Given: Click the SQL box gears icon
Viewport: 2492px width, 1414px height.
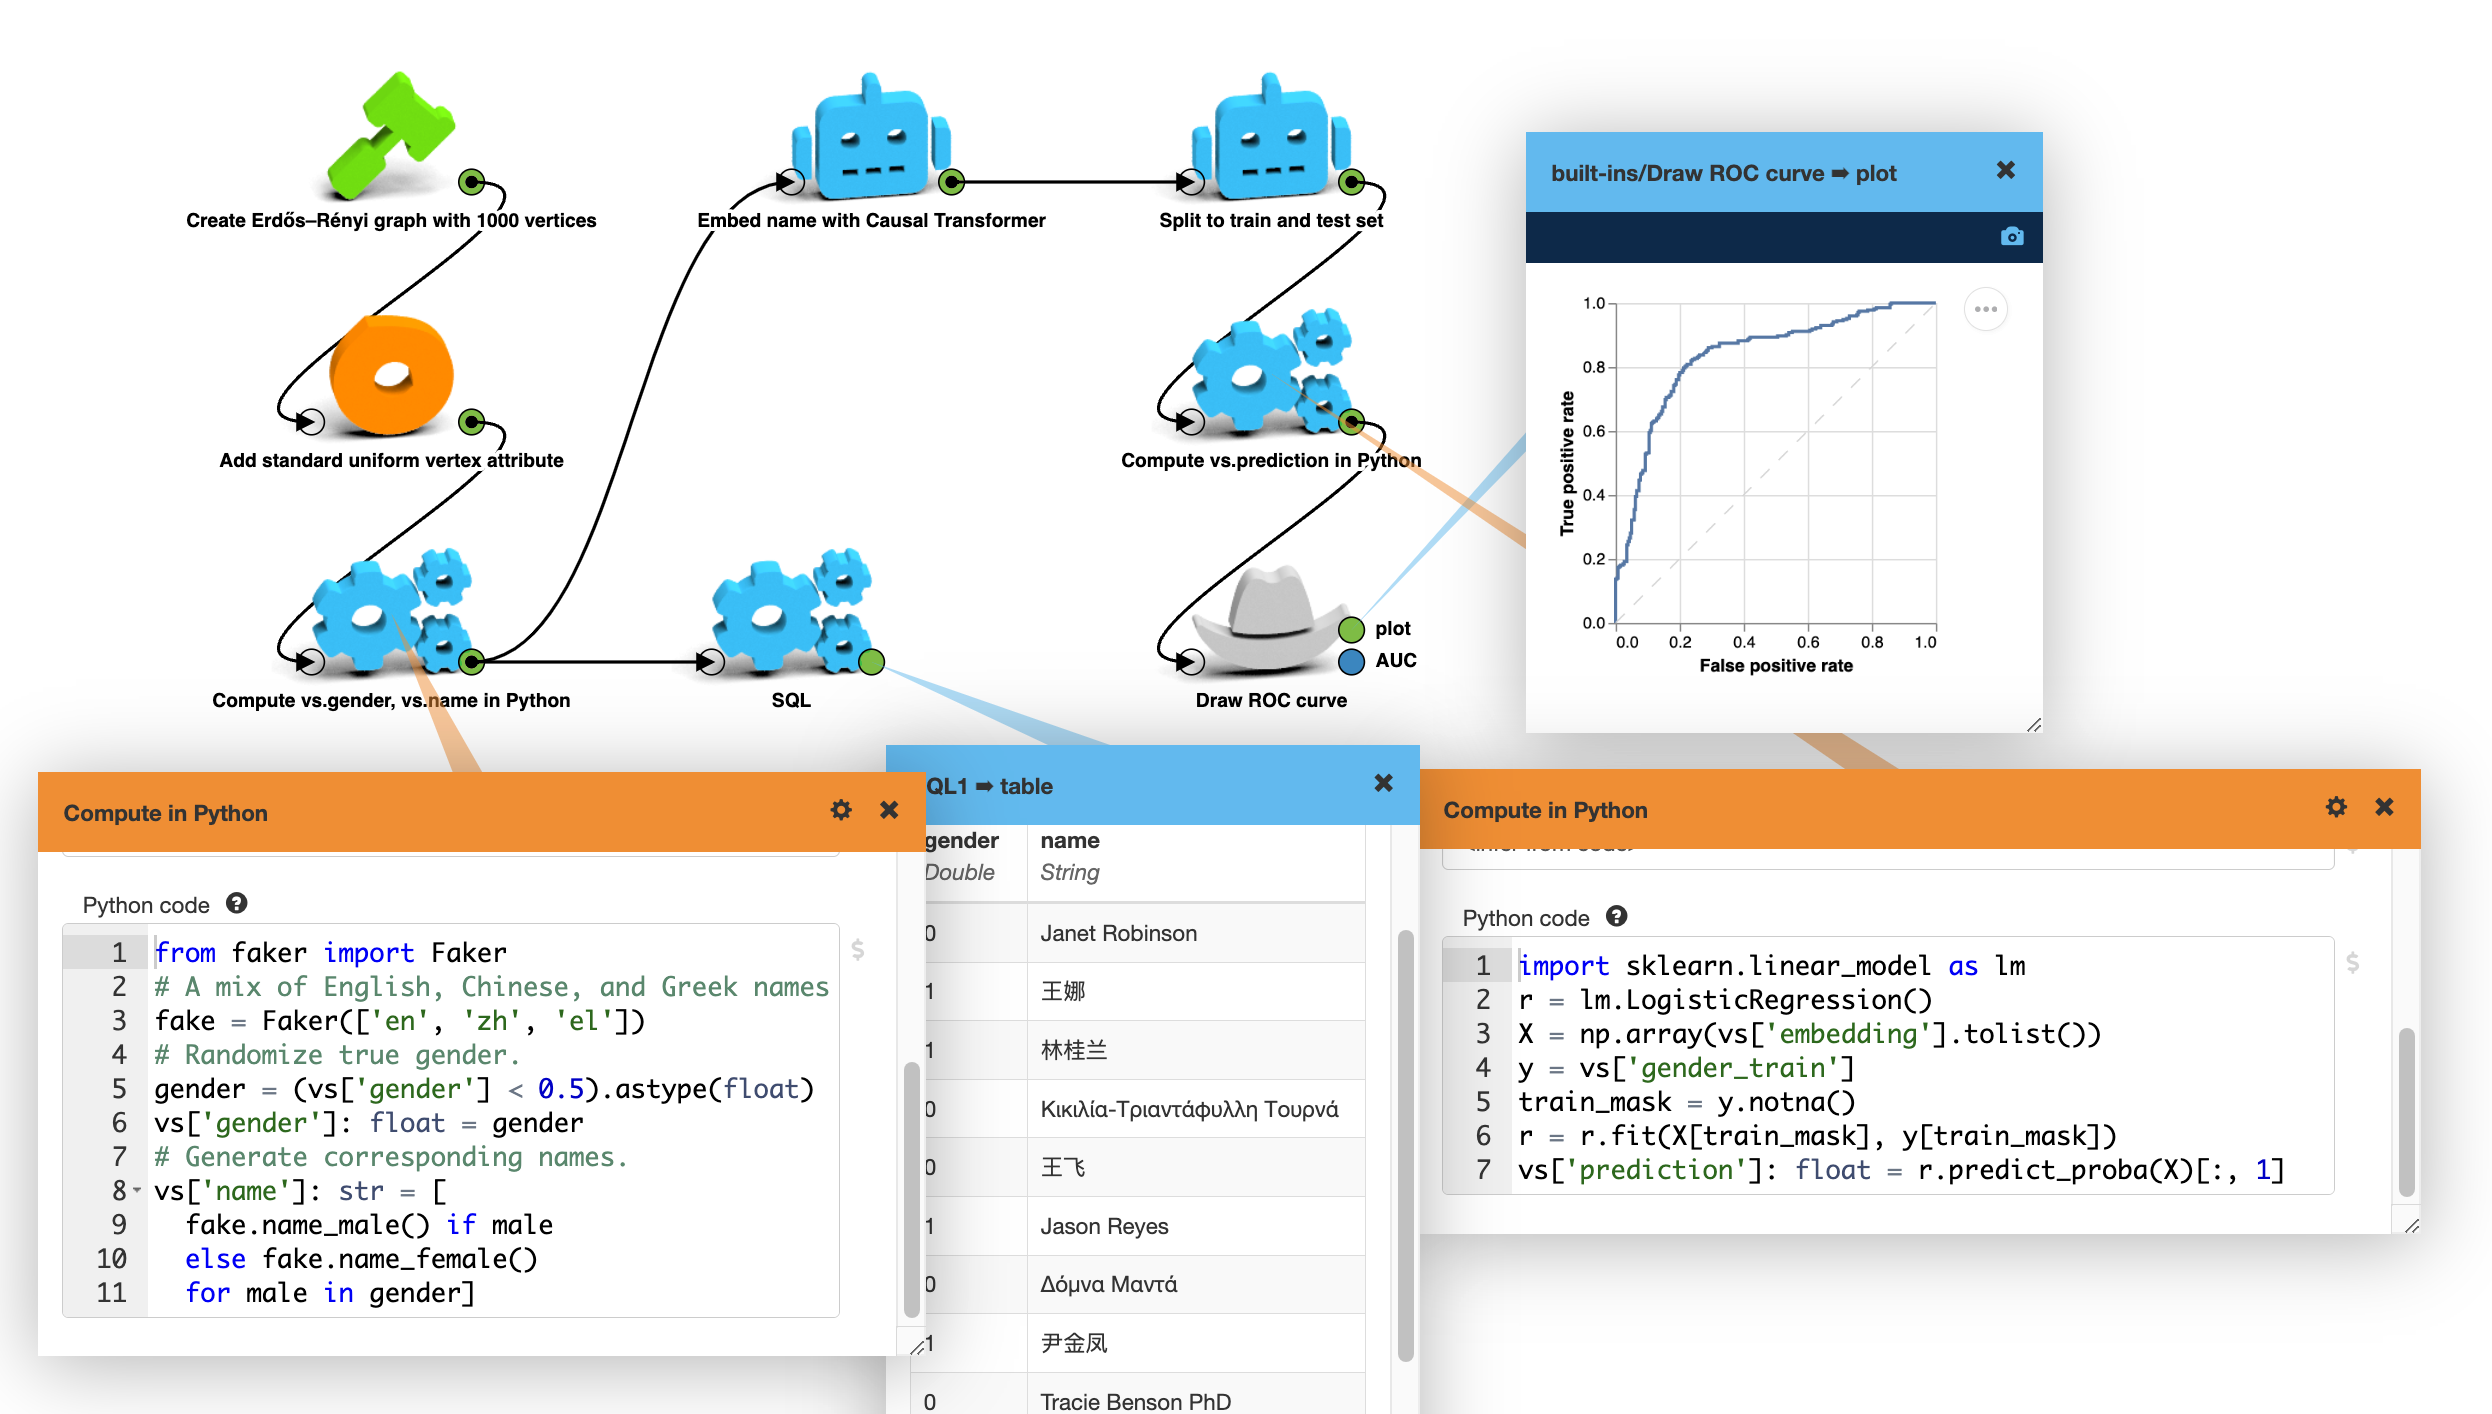Looking at the screenshot, I should tap(791, 610).
